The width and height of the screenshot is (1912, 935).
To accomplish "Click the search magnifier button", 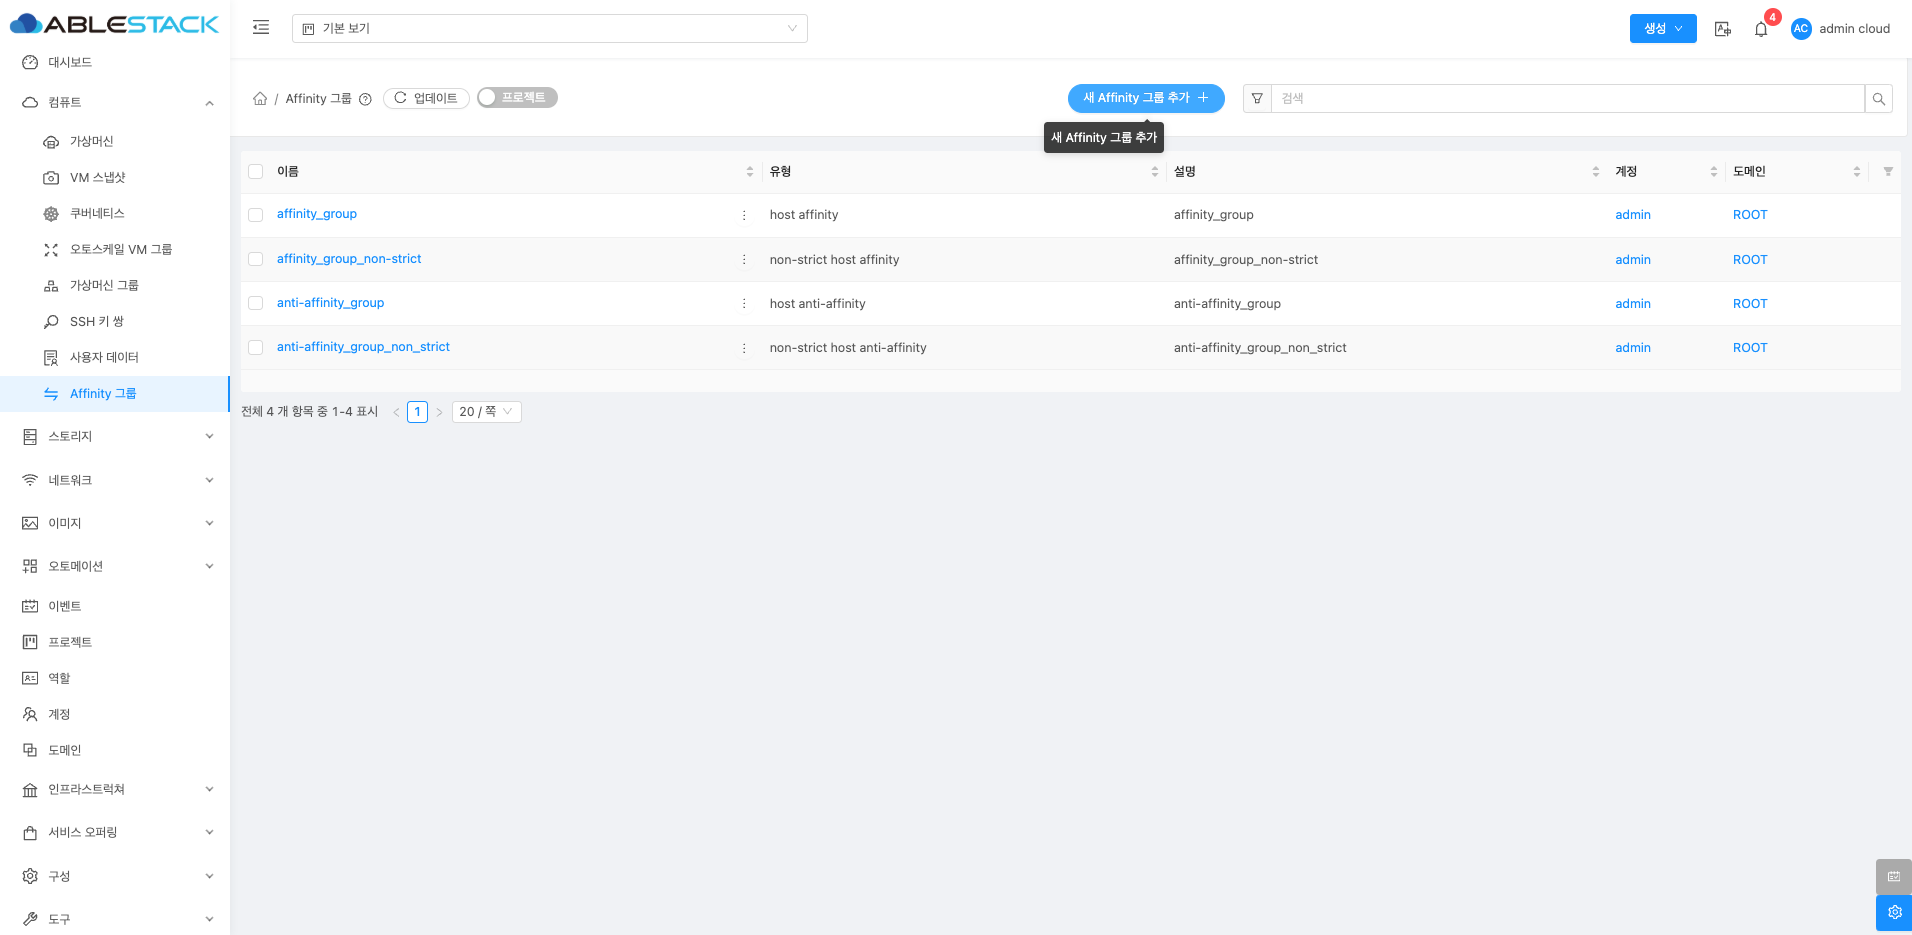I will [x=1879, y=98].
